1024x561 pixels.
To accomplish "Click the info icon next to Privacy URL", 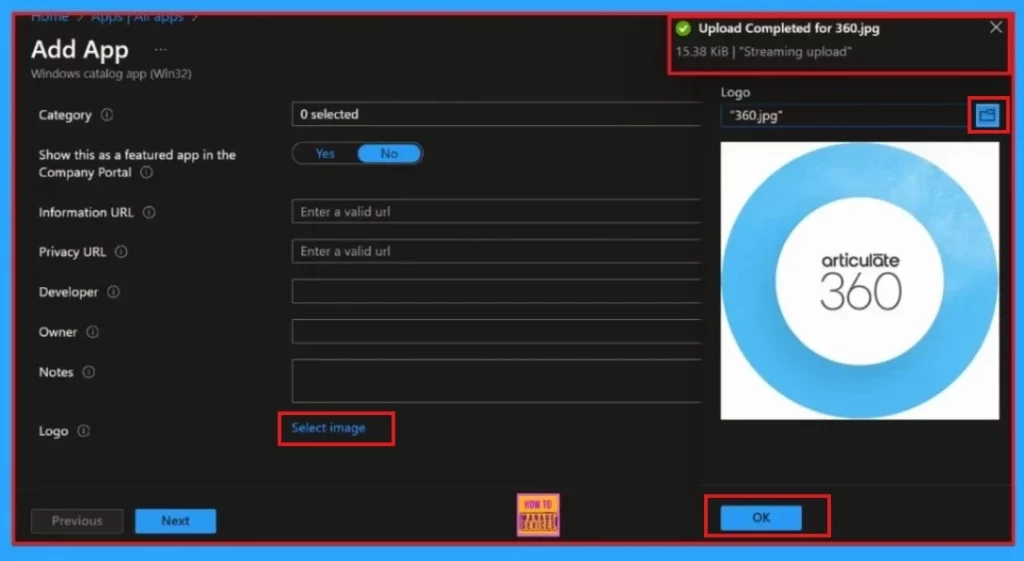I will (x=121, y=252).
